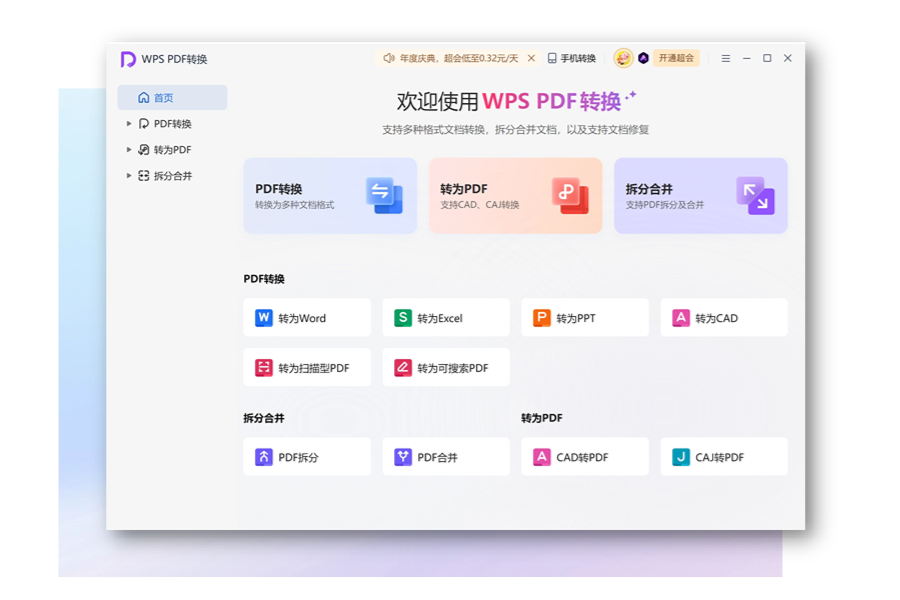
Task: Select 拆分合并 in the sidebar
Action: (x=172, y=176)
